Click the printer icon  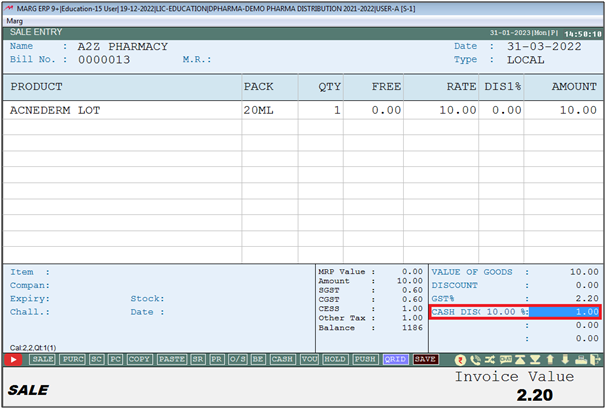pos(579,358)
